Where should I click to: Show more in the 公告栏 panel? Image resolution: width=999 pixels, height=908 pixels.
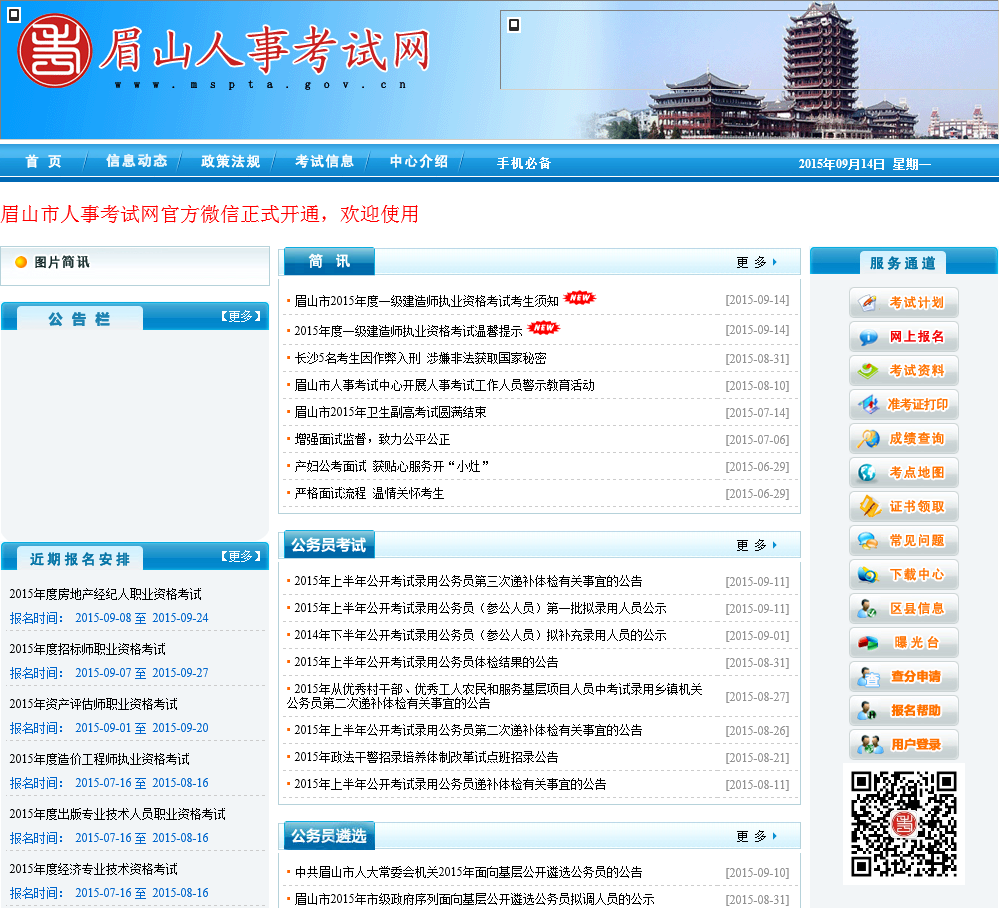(237, 316)
